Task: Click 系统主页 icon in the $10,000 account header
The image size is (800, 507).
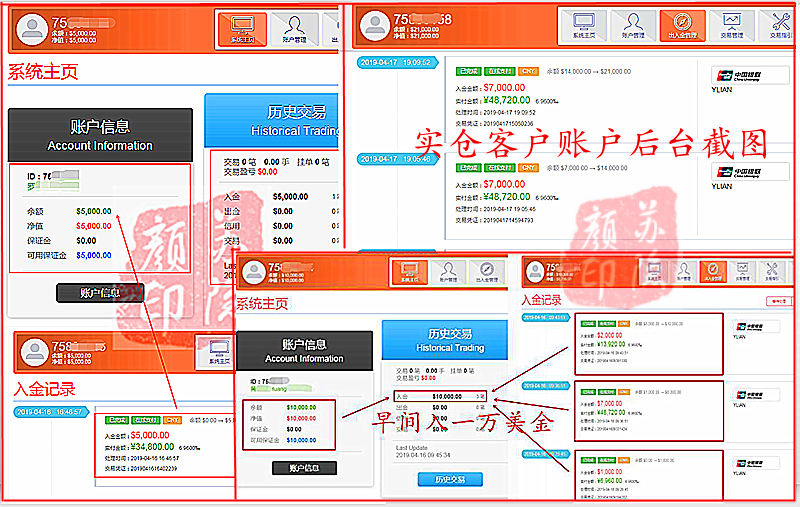Action: pos(408,273)
